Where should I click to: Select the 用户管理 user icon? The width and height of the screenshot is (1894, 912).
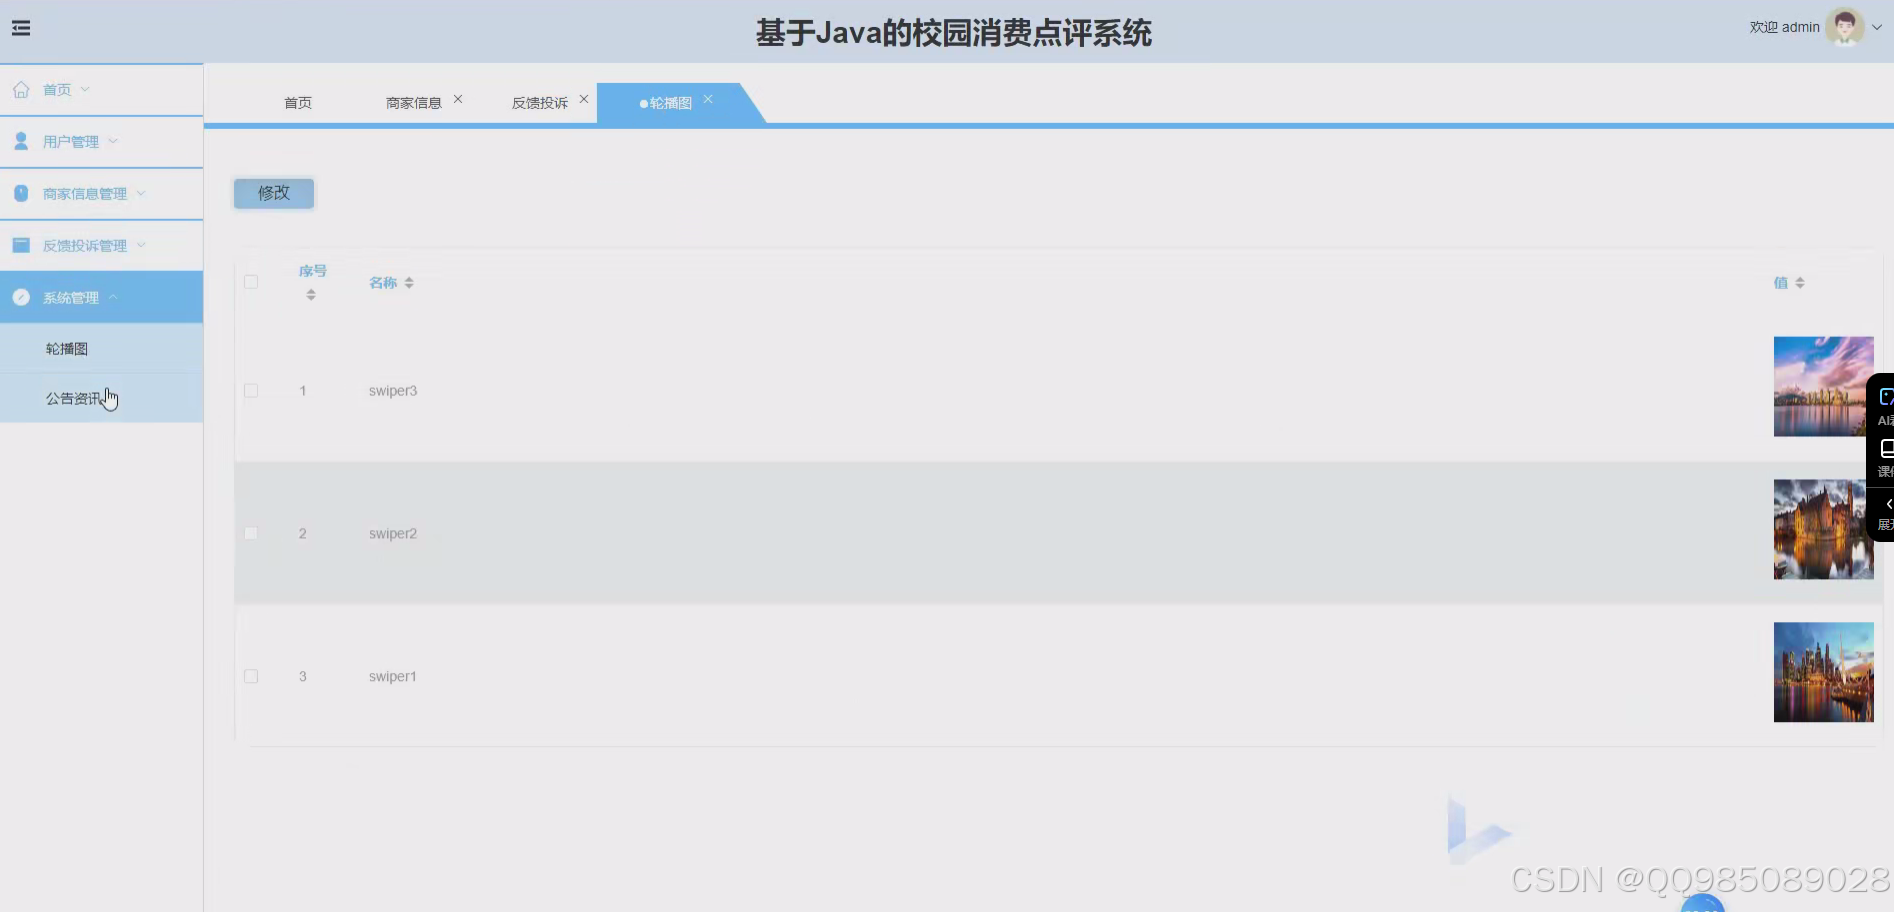pos(21,141)
